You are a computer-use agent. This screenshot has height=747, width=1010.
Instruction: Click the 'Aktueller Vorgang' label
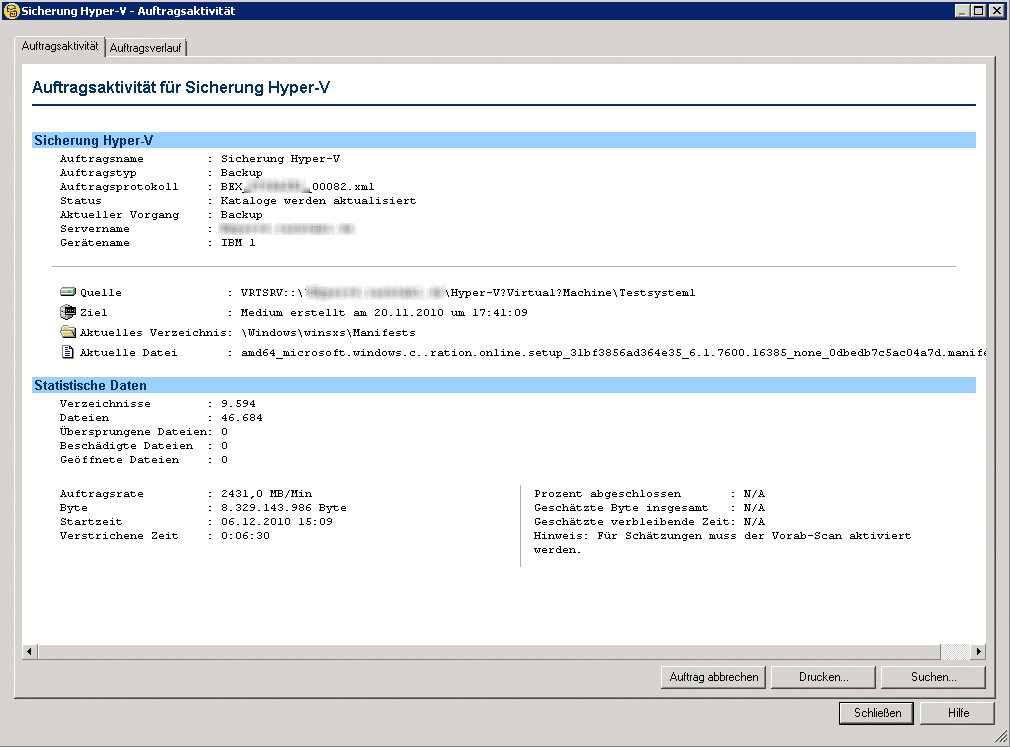tap(119, 215)
